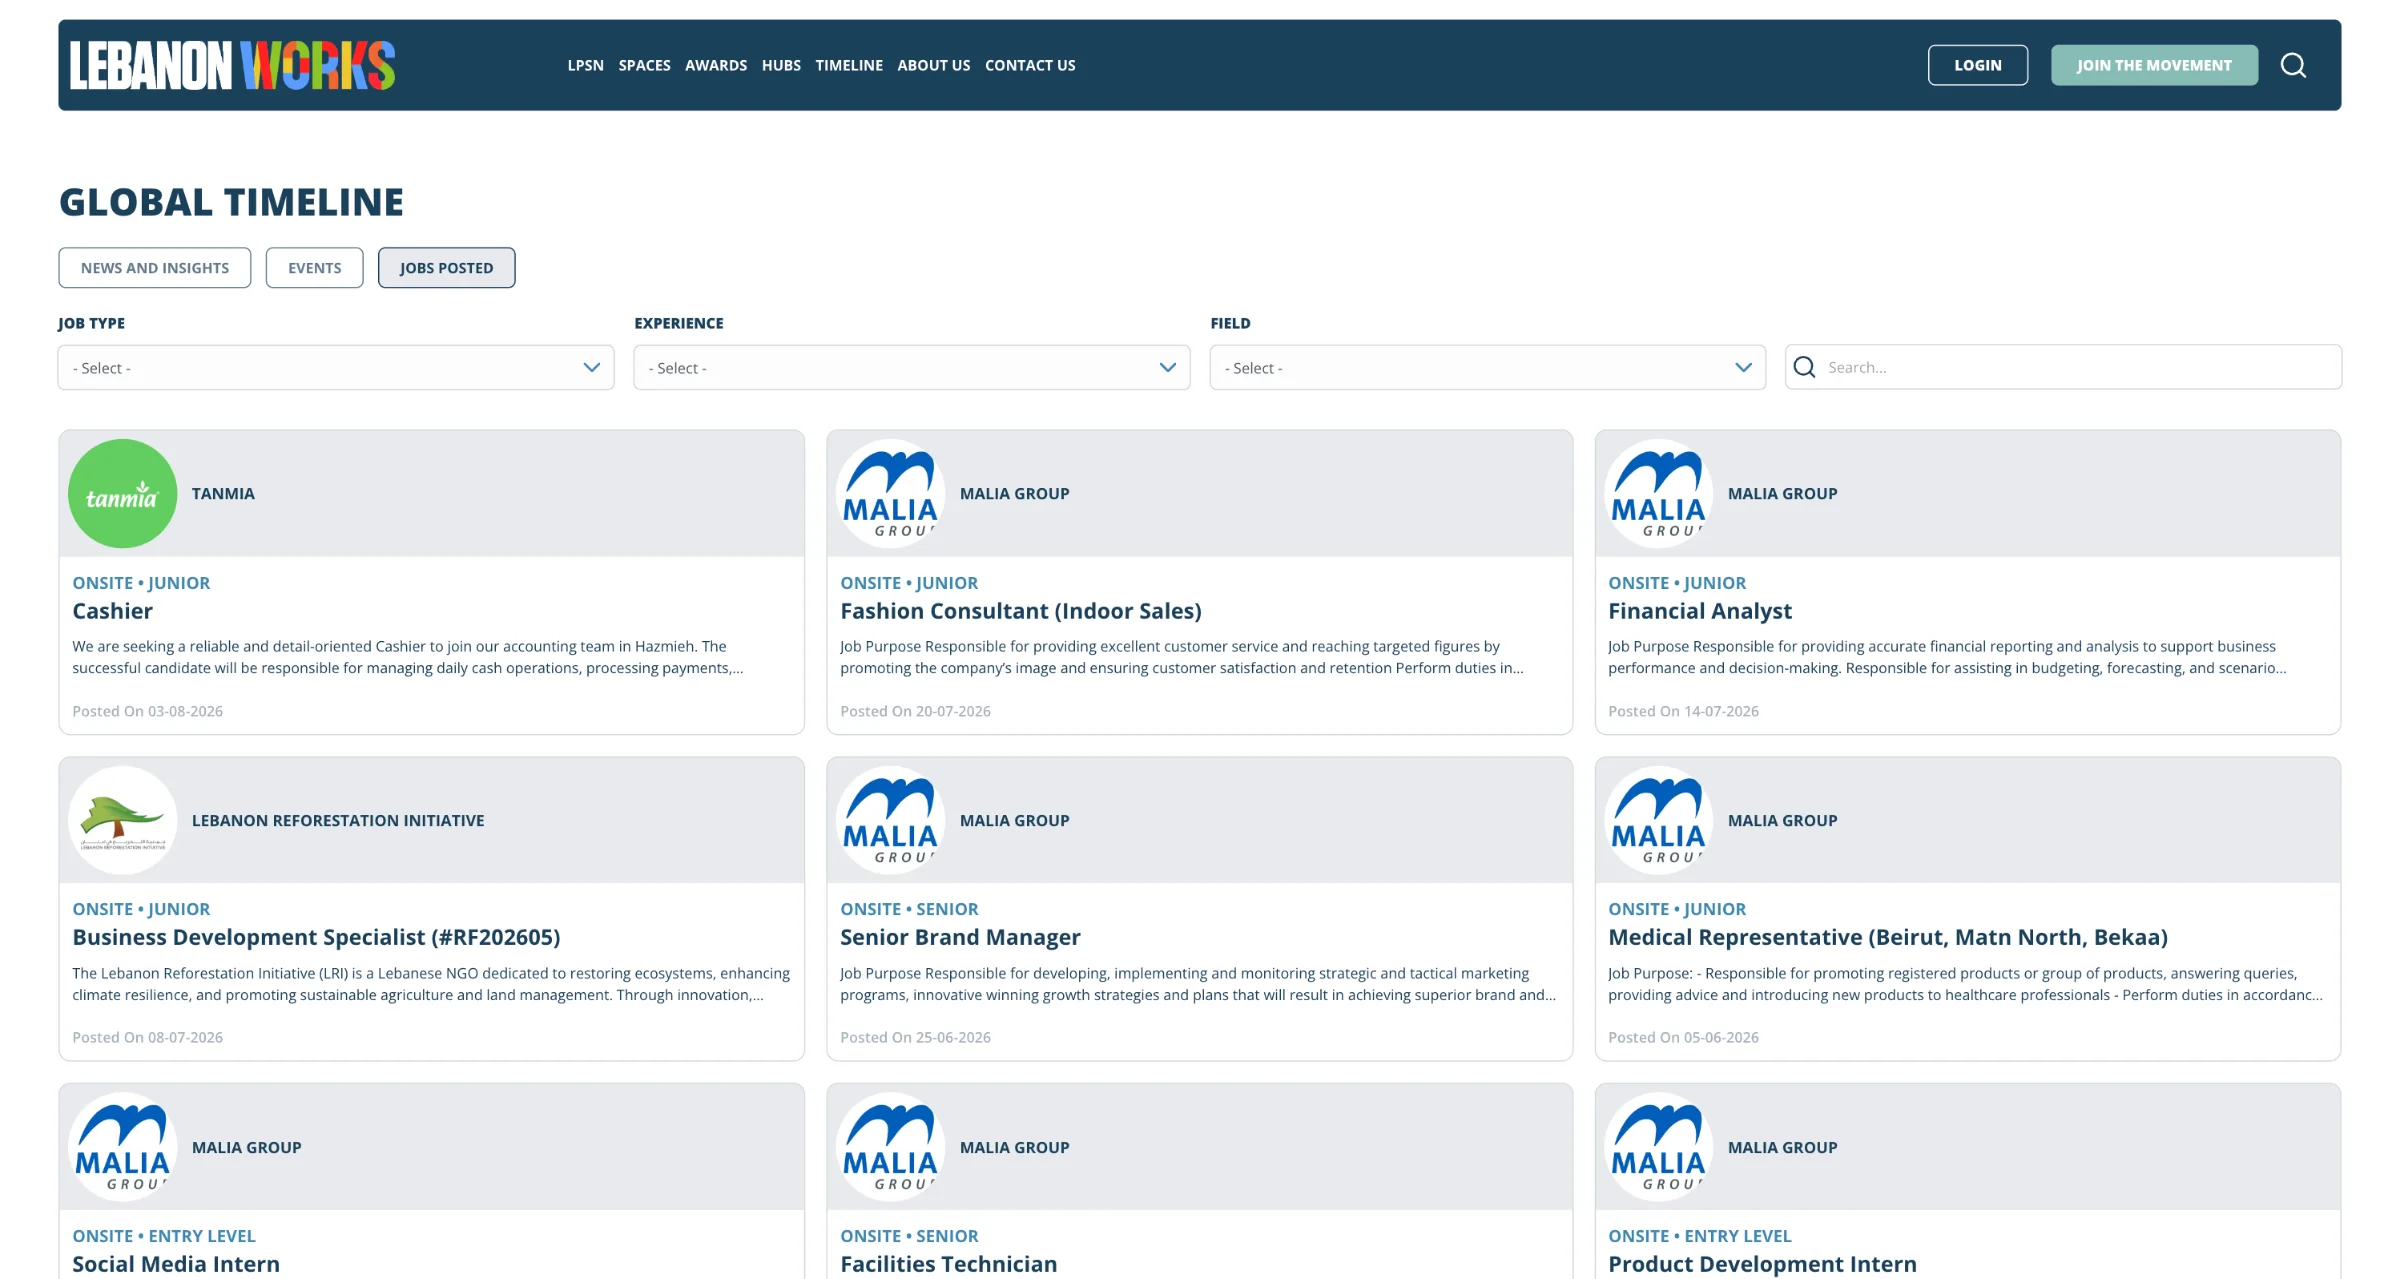Click Posted On 08-07-2026 date
Viewport: 2400px width, 1279px height.
pos(147,1037)
